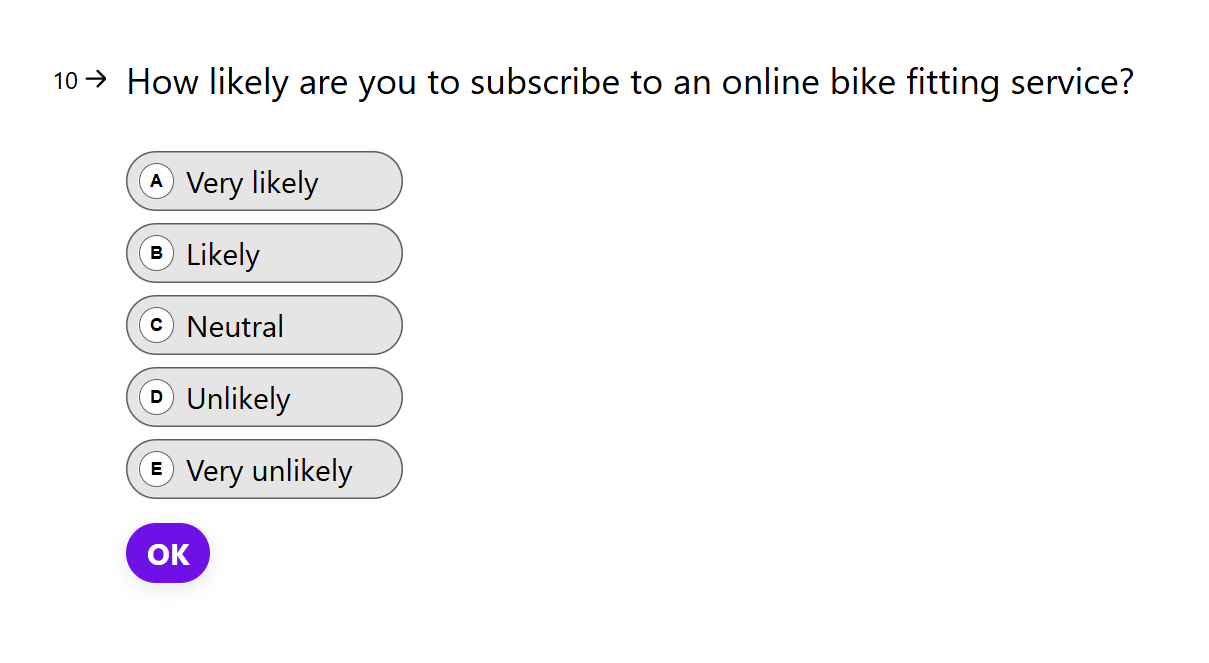
Task: Click the letter A key badge
Action: [156, 182]
